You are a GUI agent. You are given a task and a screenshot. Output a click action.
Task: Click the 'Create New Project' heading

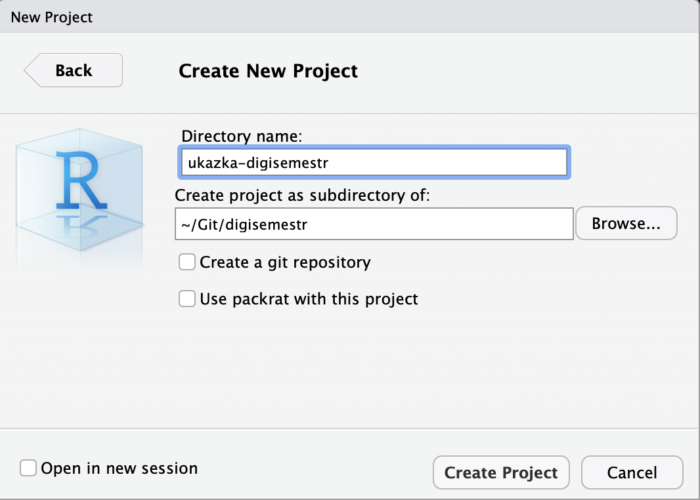coord(268,71)
